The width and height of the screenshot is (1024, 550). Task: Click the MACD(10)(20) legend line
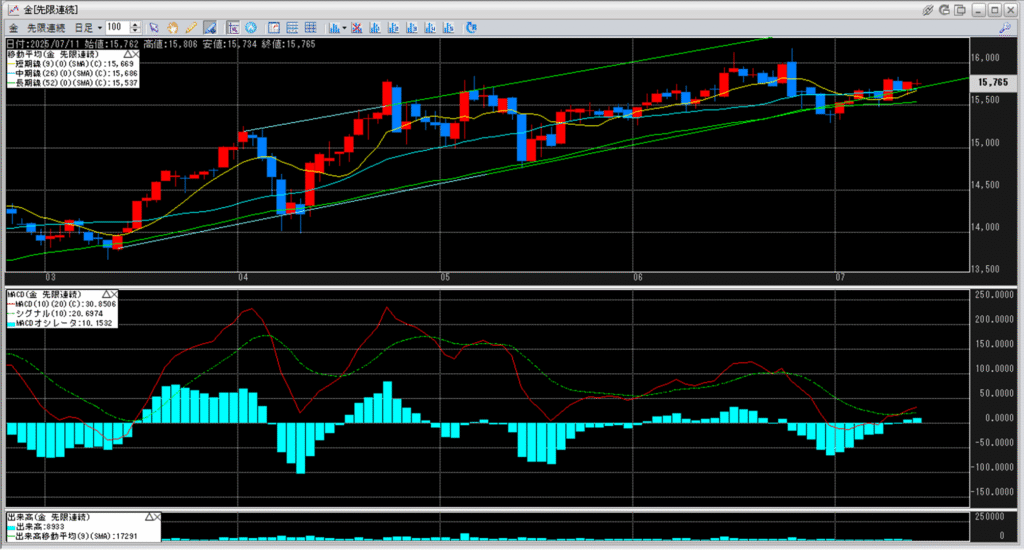coord(61,304)
